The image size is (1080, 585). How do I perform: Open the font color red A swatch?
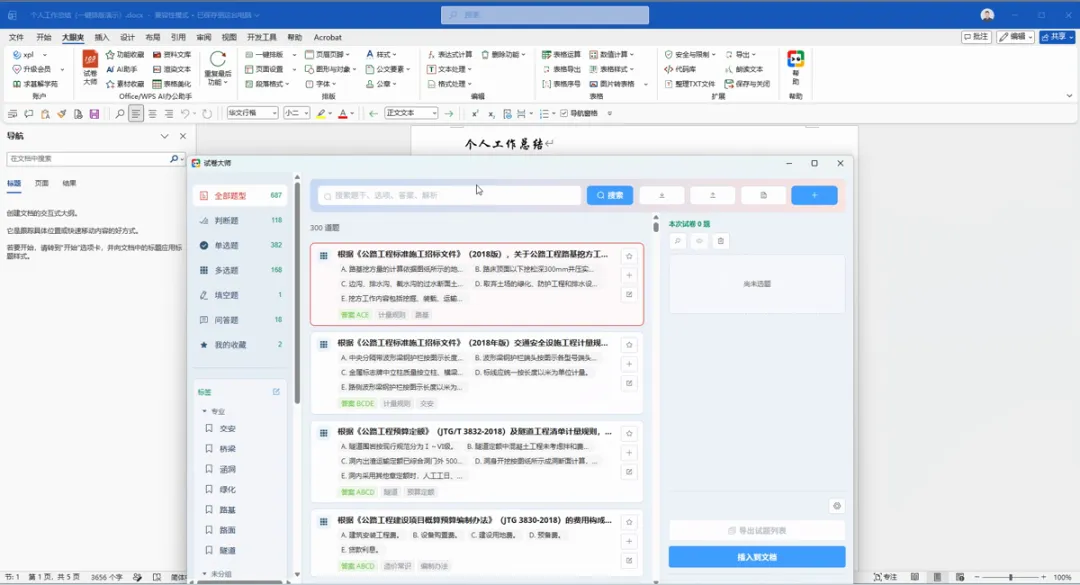pos(342,114)
